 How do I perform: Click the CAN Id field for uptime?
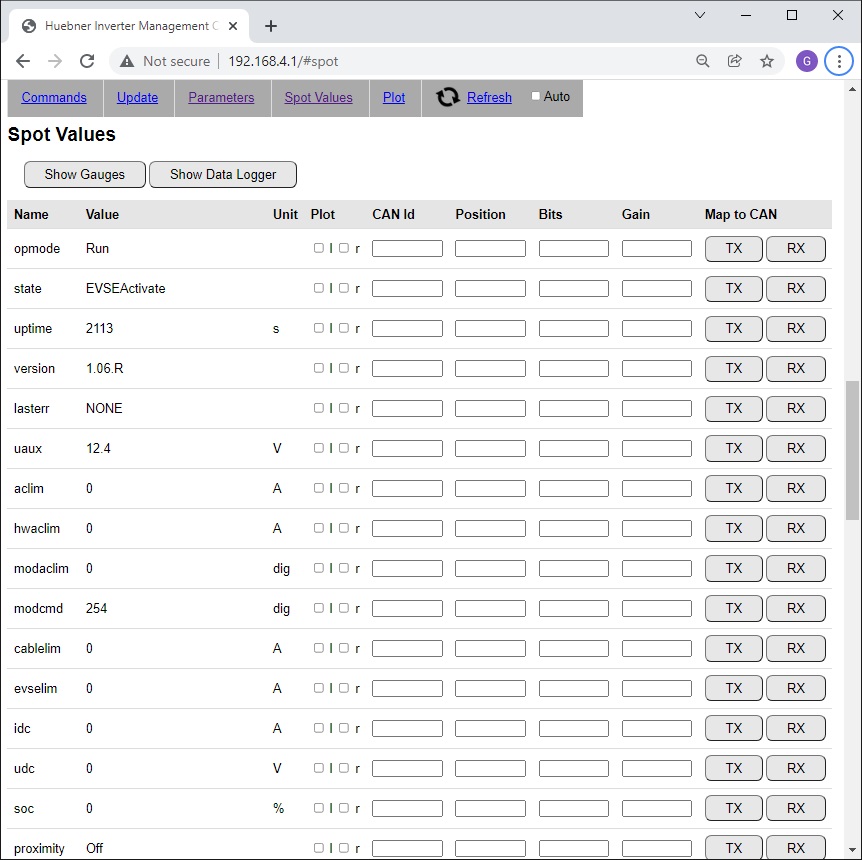point(407,329)
